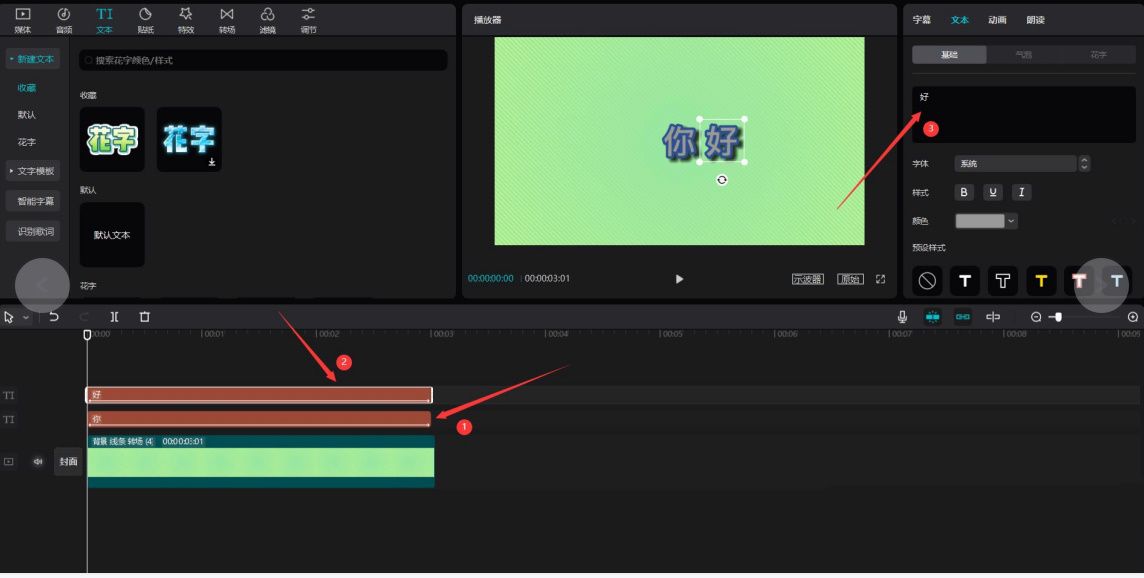The height and width of the screenshot is (578, 1144).
Task: Click the undo icon above the timeline
Action: pyautogui.click(x=54, y=316)
